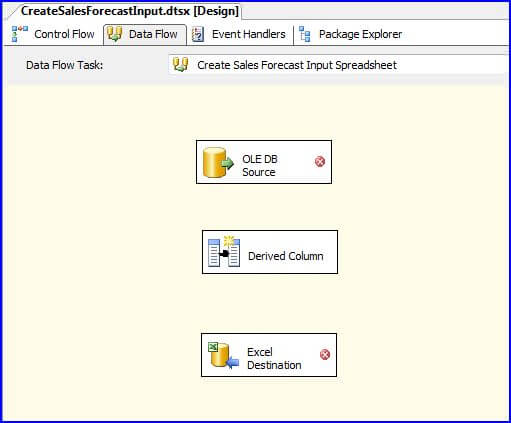Image resolution: width=511 pixels, height=423 pixels.
Task: Switch to the Control Flow tab
Action: [53, 34]
